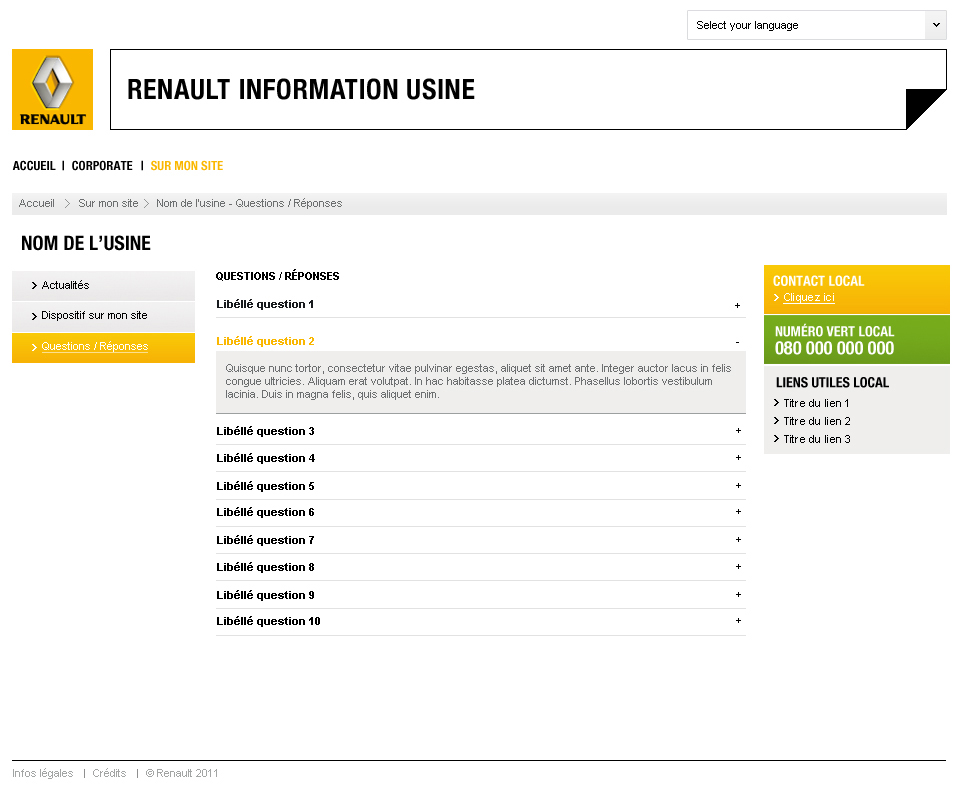Image resolution: width=960 pixels, height=797 pixels.
Task: Click the Libéllé question 8 title
Action: 265,567
